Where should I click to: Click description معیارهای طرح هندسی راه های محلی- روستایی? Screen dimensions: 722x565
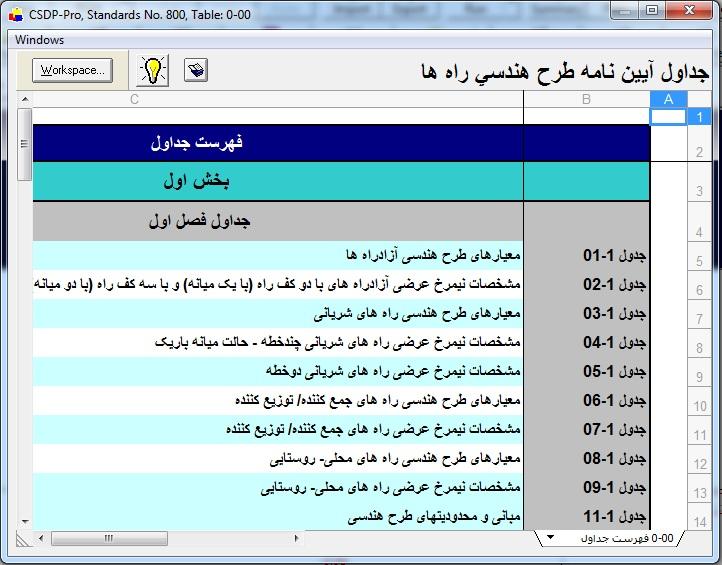[x=395, y=458]
